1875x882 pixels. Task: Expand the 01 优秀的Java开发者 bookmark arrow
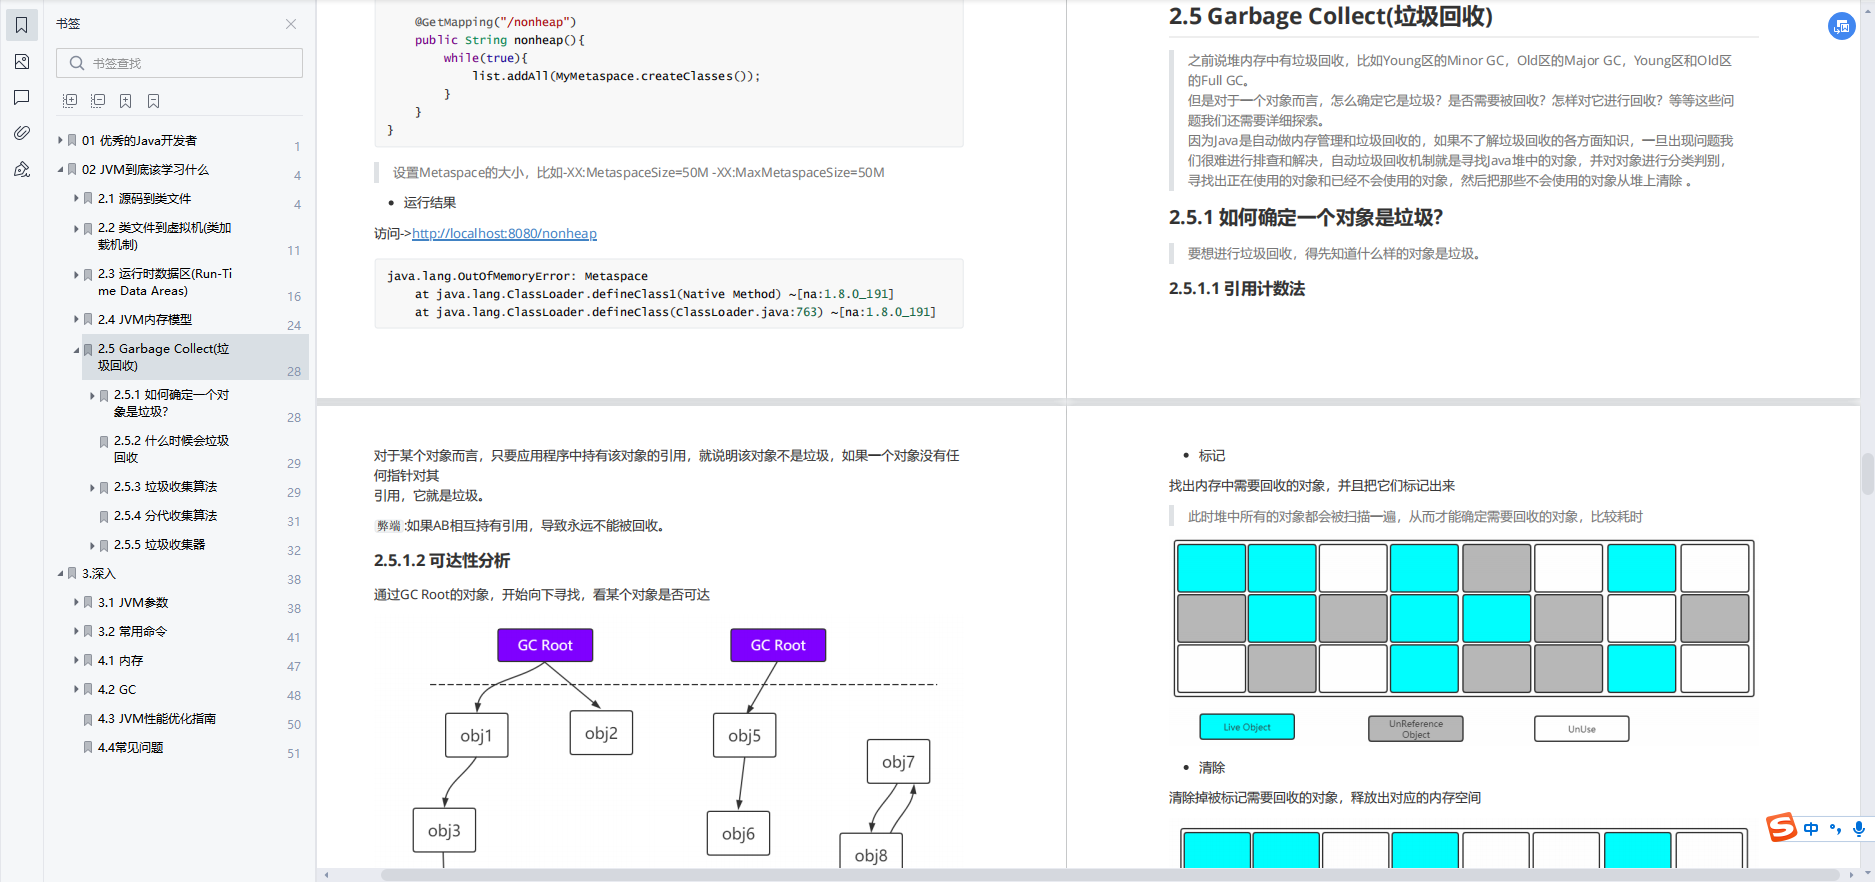[60, 141]
